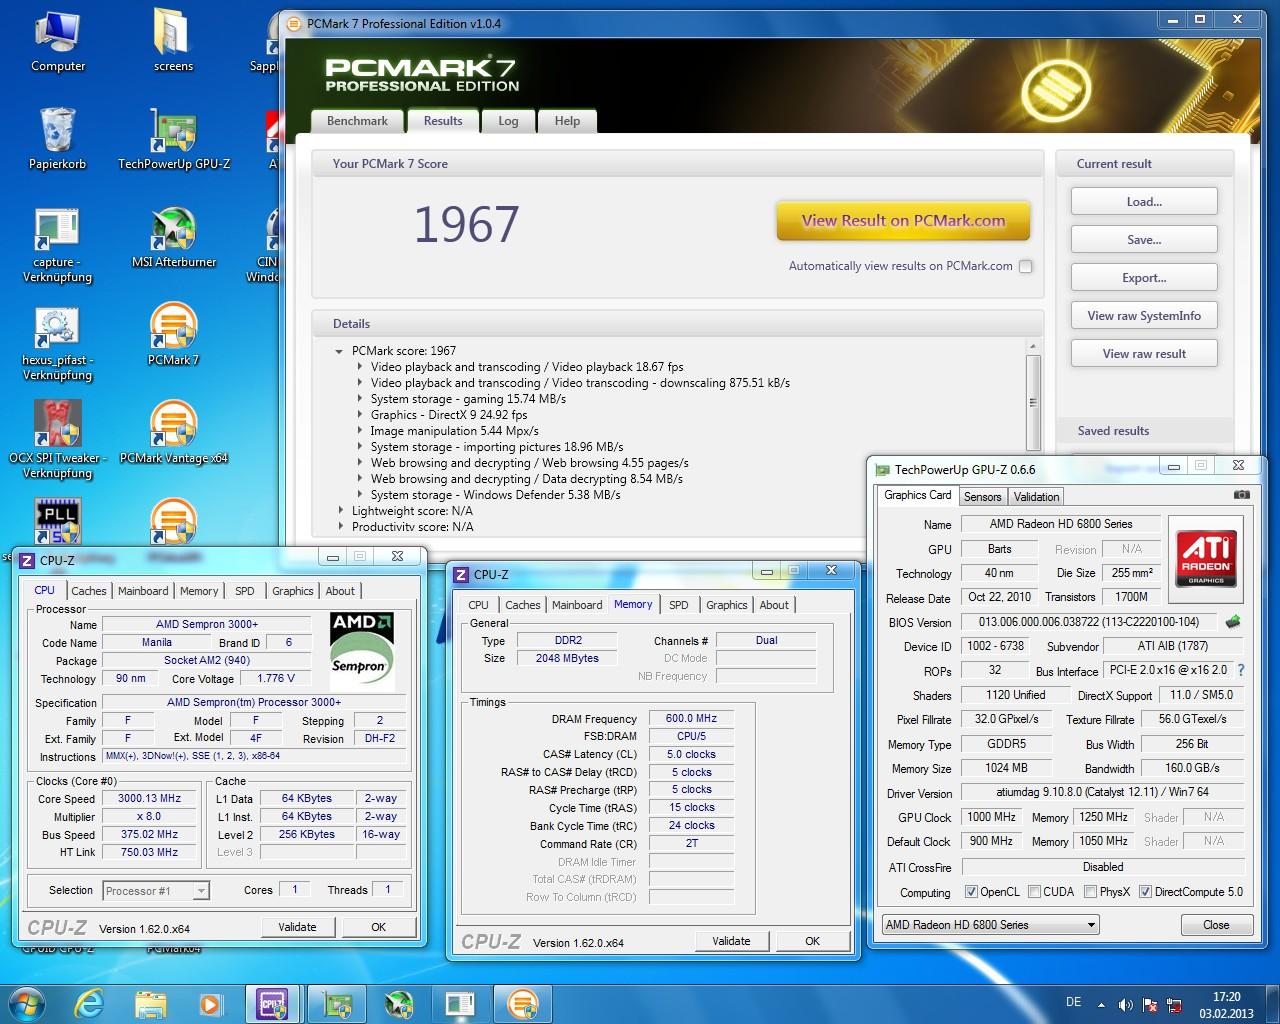Click the volume speaker tray icon
Screen dimensions: 1280x1024
coord(1125,1005)
